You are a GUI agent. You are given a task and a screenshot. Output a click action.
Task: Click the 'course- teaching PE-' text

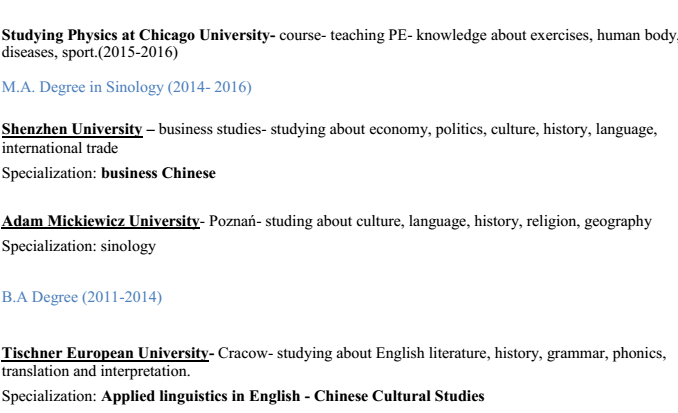pyautogui.click(x=345, y=35)
